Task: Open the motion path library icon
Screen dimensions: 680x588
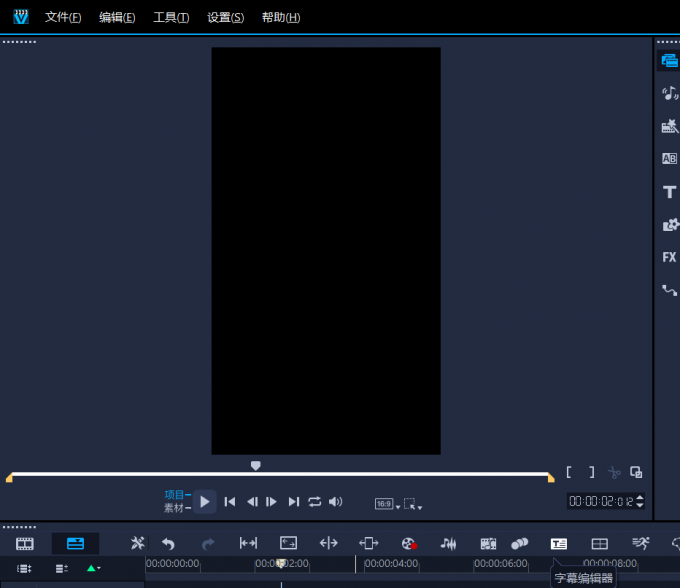Action: [x=669, y=290]
